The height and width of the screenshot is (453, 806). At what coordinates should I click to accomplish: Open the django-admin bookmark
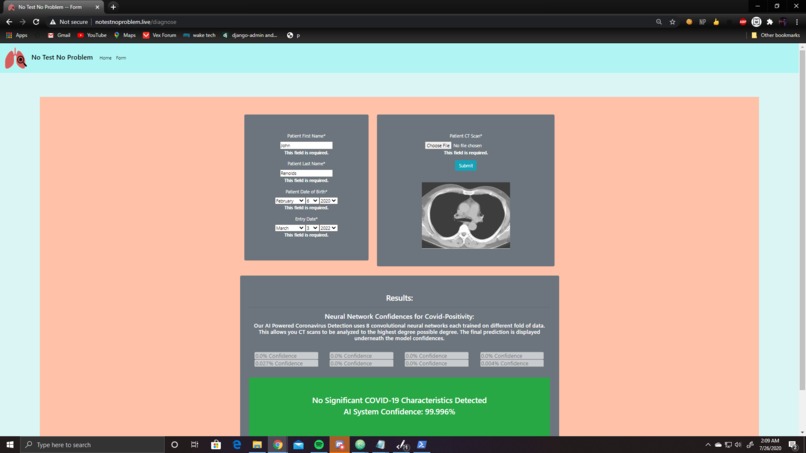[250, 35]
